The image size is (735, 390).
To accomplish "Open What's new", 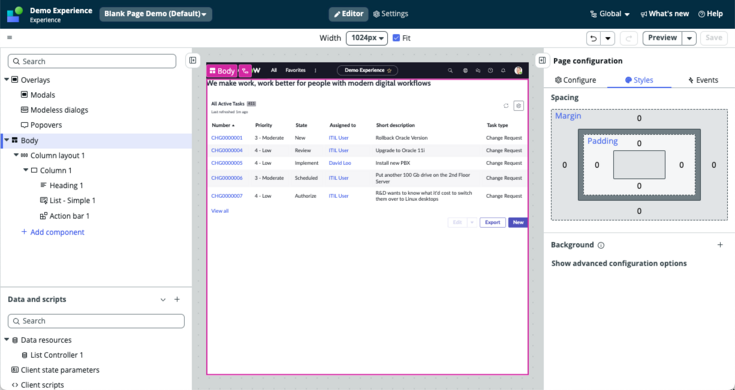I will pos(665,14).
